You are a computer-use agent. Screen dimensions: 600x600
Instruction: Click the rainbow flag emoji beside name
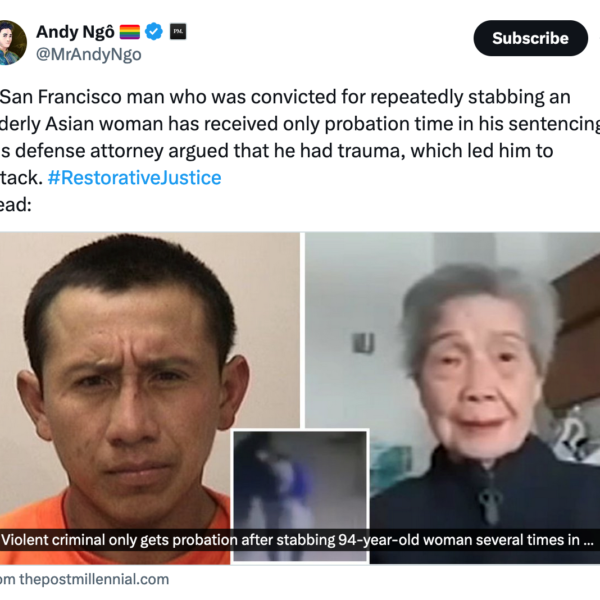[x=130, y=32]
